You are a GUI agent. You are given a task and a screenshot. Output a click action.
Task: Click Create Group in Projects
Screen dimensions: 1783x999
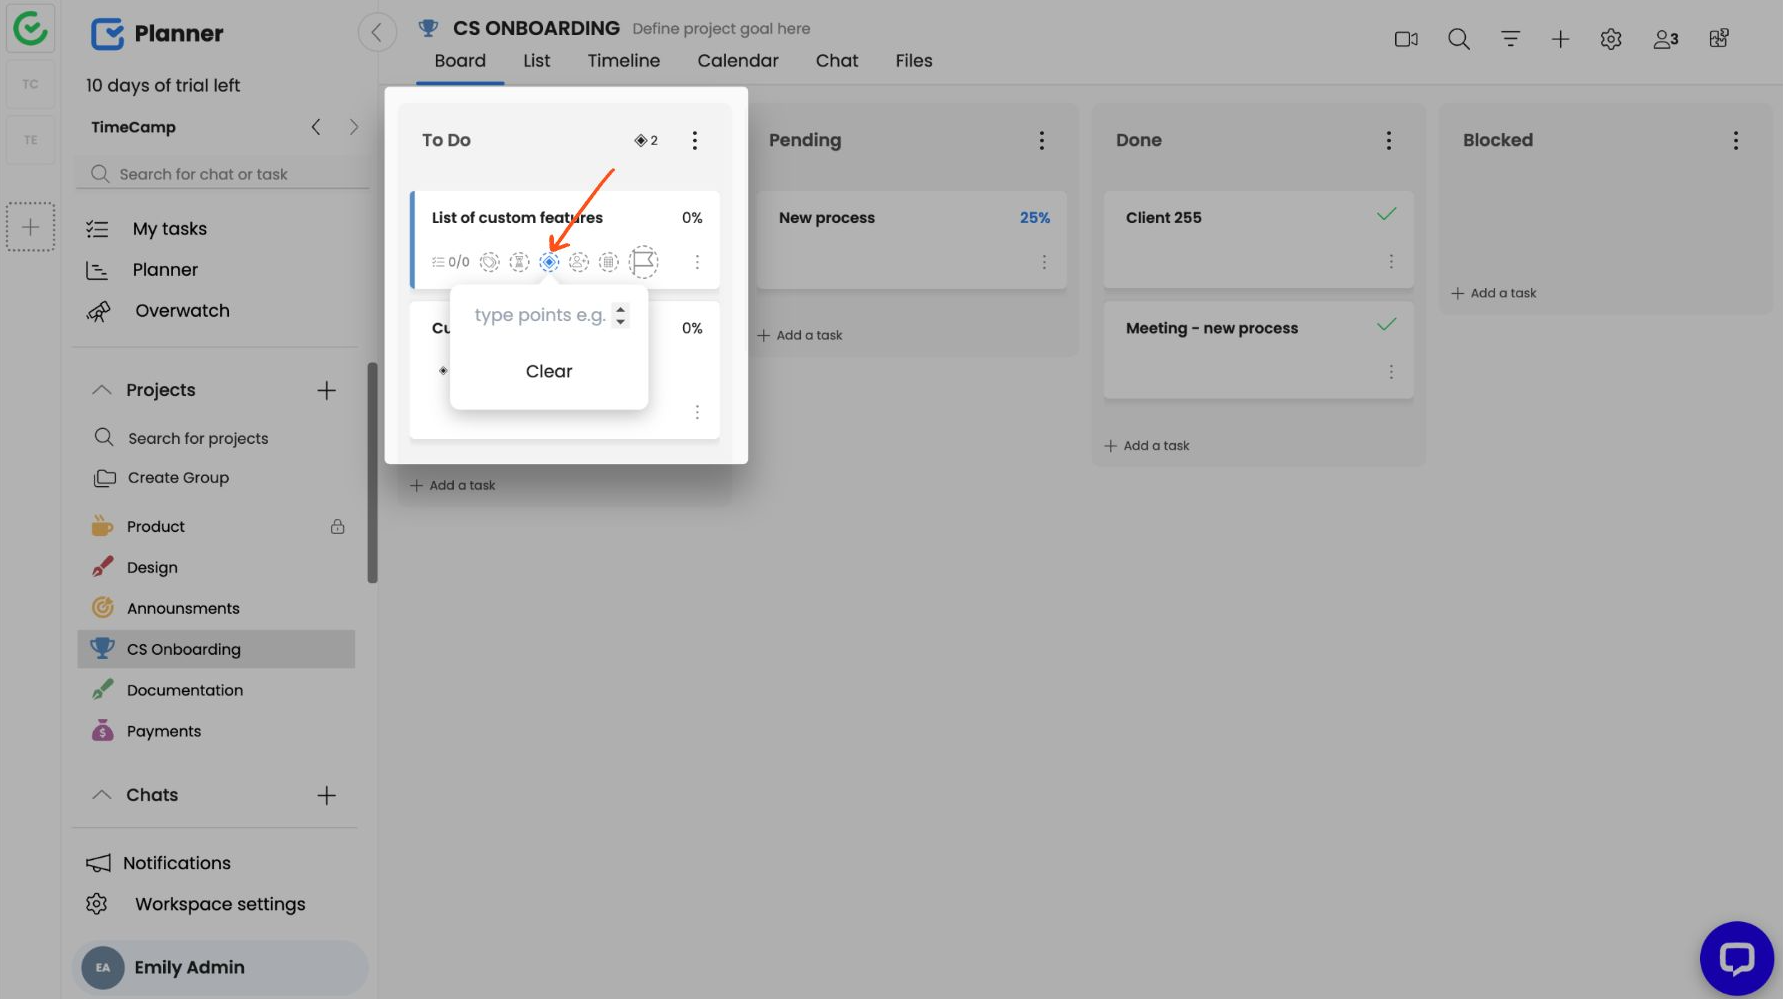tap(161, 478)
